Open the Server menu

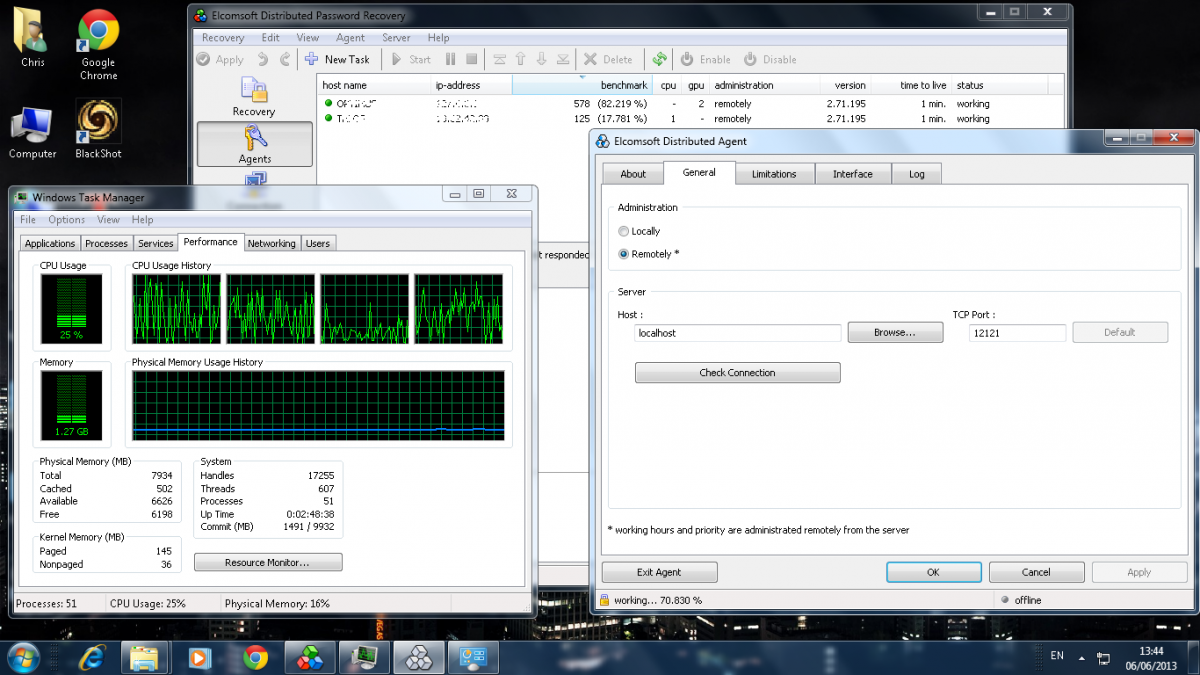click(396, 38)
